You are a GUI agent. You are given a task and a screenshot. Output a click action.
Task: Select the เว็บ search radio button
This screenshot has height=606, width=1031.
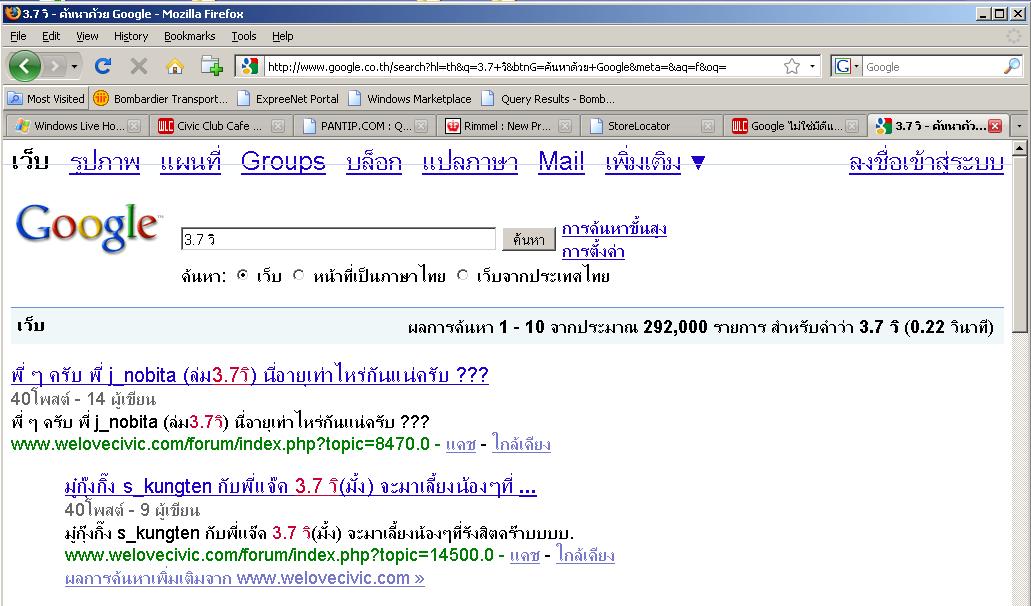coord(242,276)
